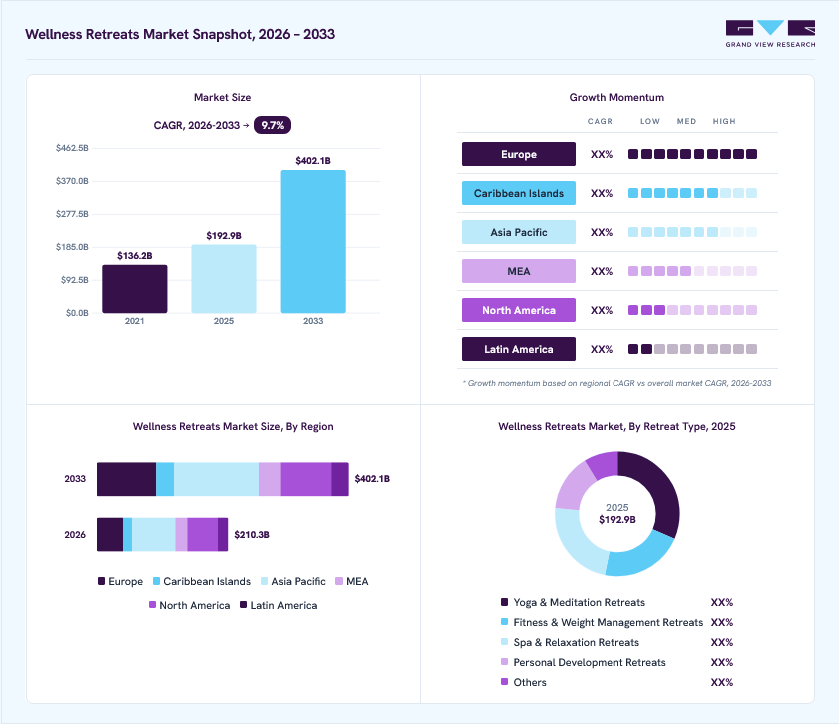This screenshot has height=724, width=840.
Task: Click the Wellness Retreats Market Snapshot title
Action: point(180,34)
